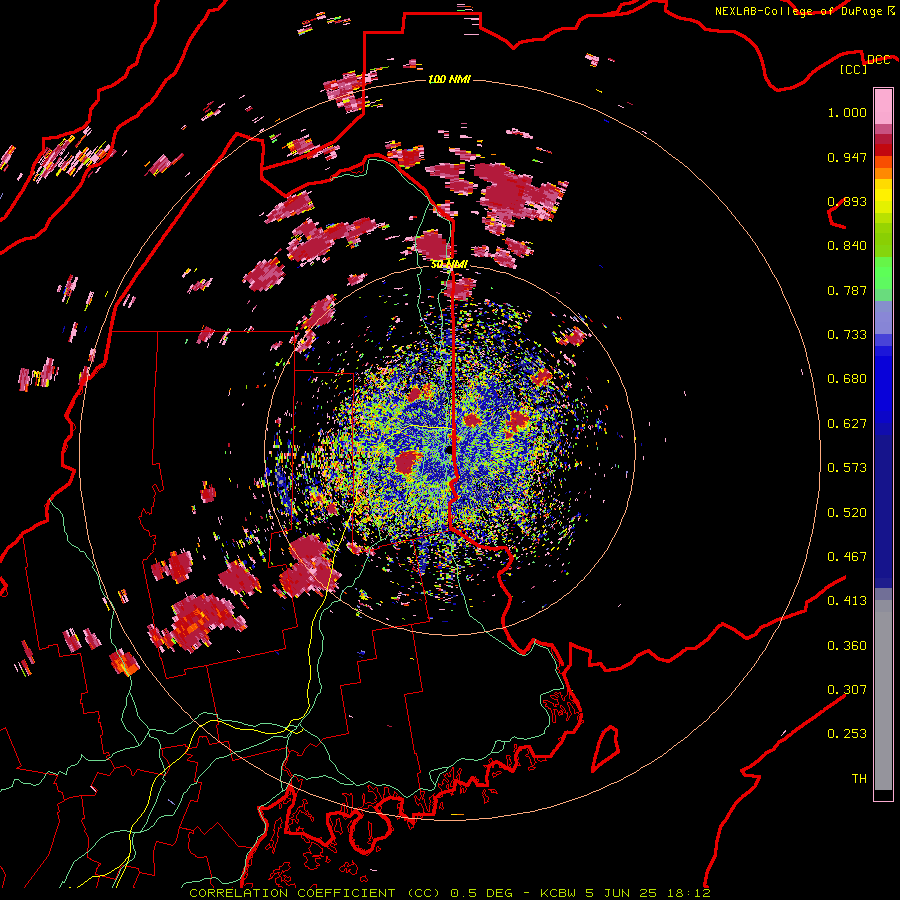Click the 0.787 scale value

point(847,290)
